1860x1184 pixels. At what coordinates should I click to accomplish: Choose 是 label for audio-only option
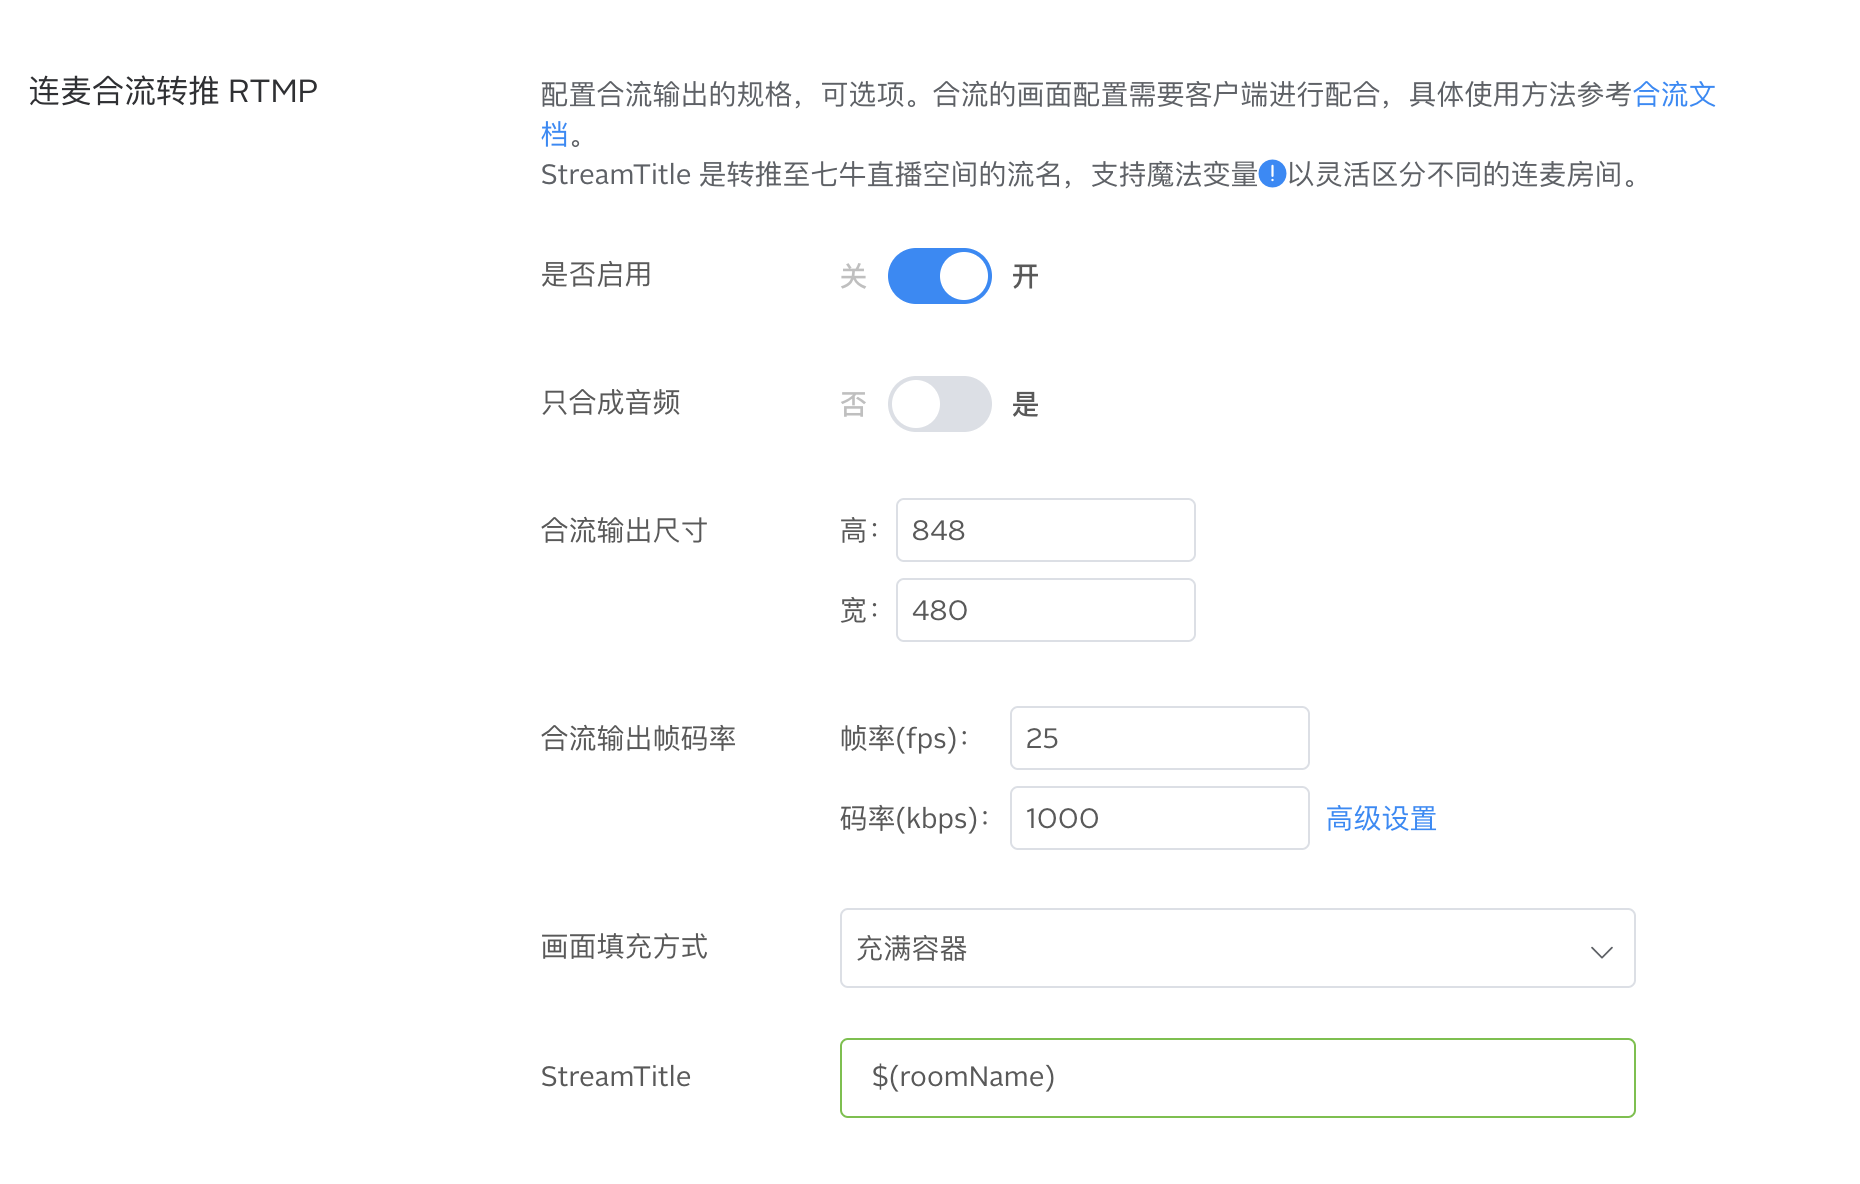tap(1025, 404)
